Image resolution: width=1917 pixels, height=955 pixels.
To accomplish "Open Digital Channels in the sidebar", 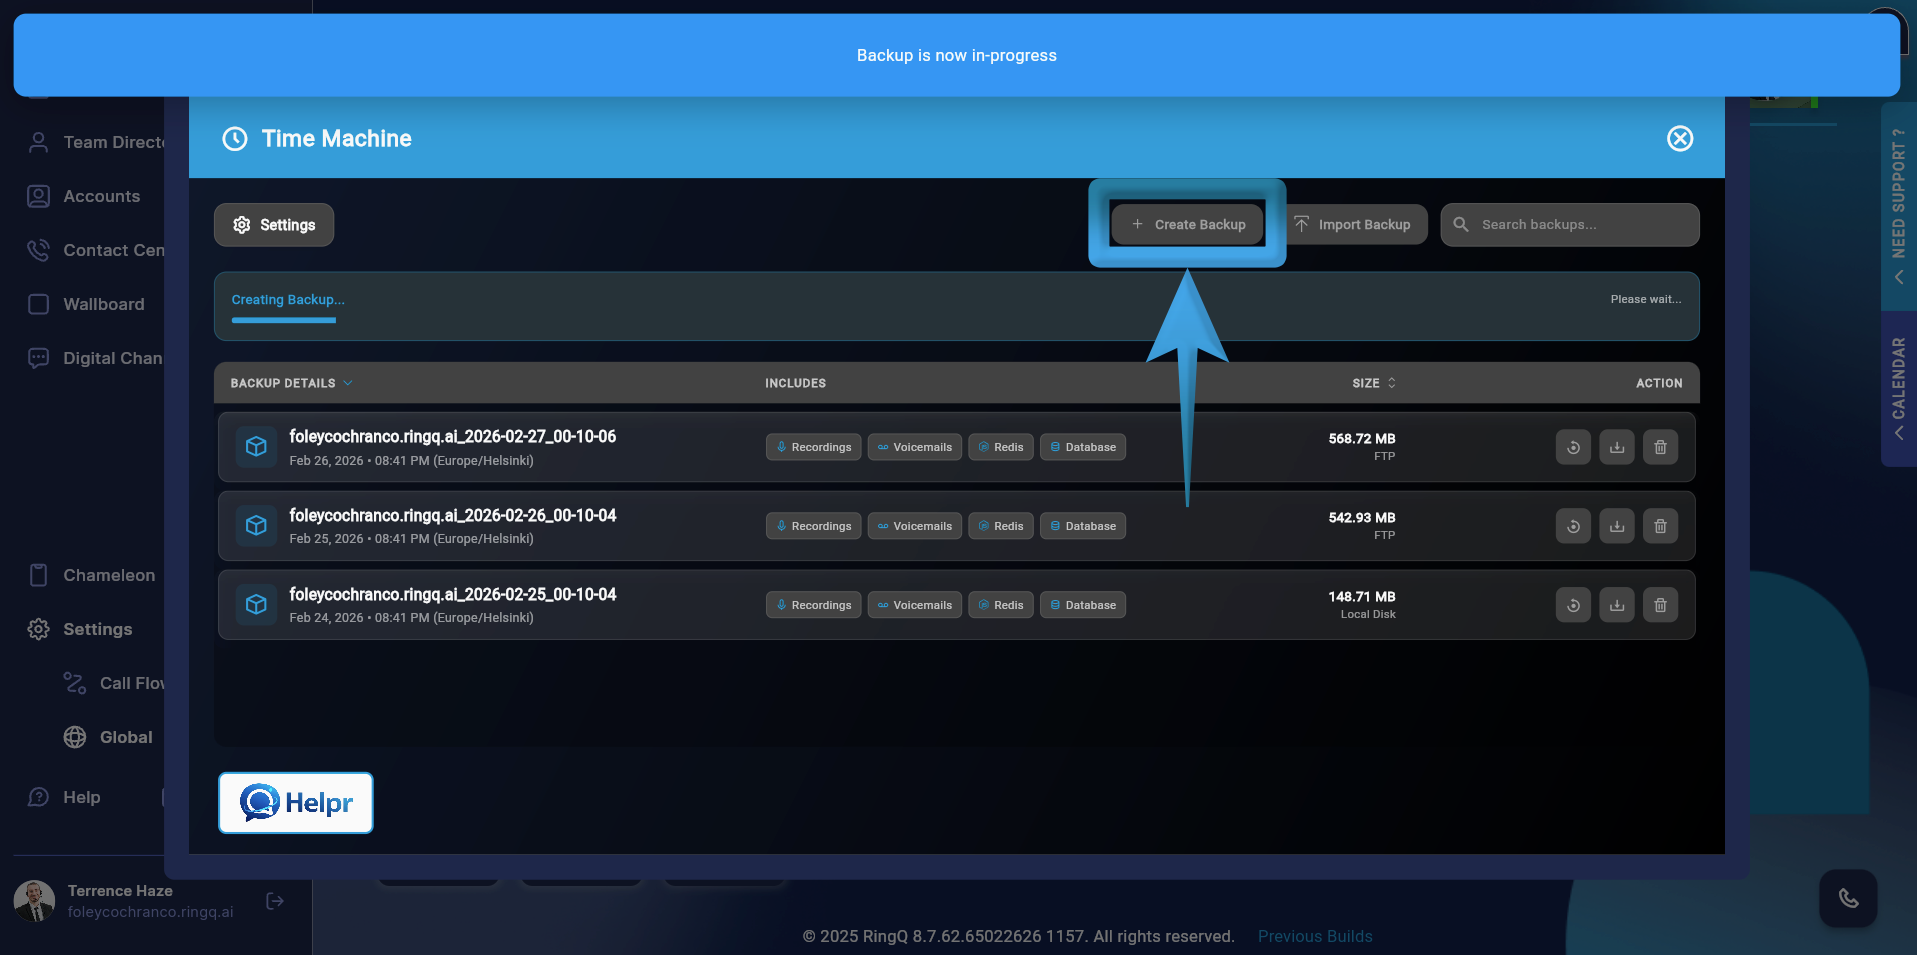I will [113, 358].
